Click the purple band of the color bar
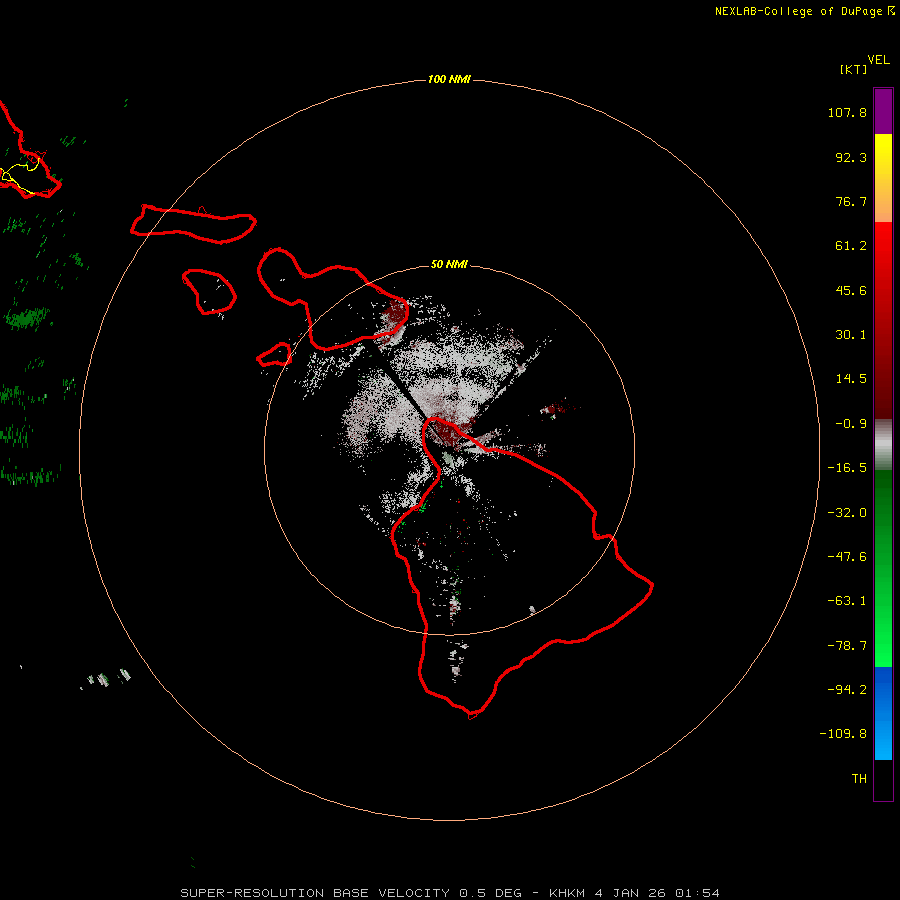900x900 pixels. point(883,111)
